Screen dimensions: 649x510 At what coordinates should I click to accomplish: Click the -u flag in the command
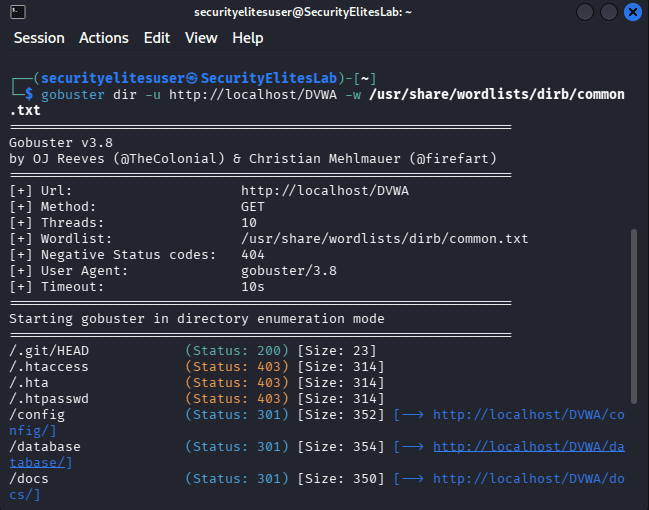coord(153,94)
